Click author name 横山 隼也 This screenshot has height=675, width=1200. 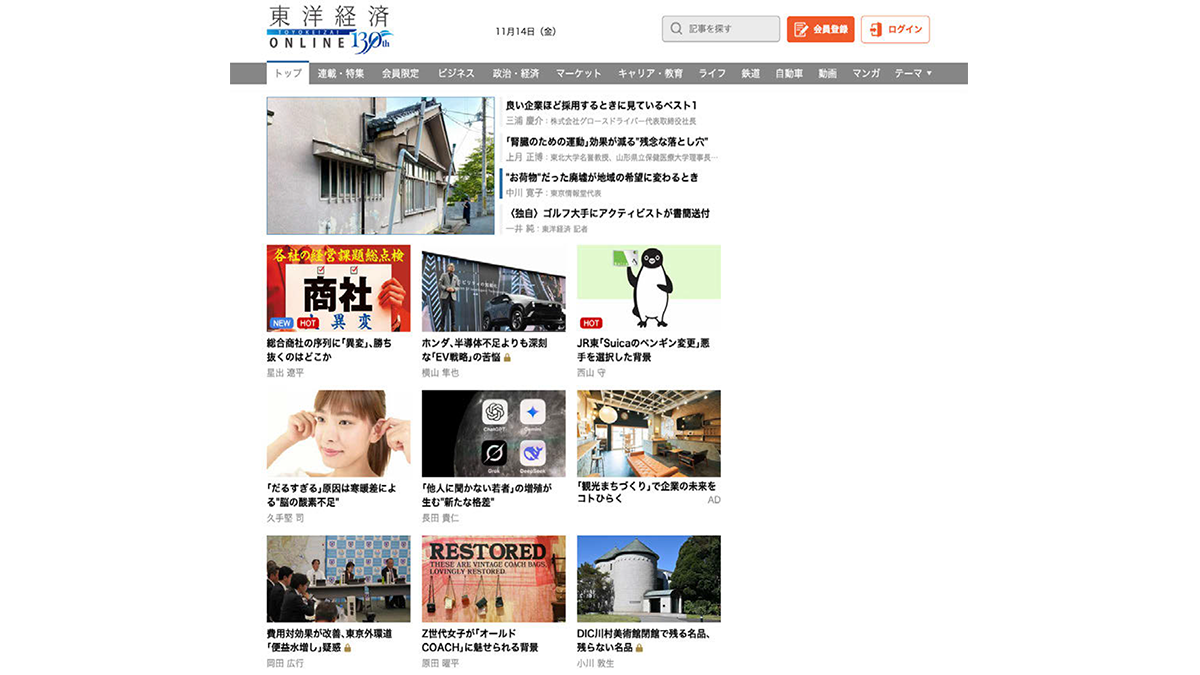(440, 373)
